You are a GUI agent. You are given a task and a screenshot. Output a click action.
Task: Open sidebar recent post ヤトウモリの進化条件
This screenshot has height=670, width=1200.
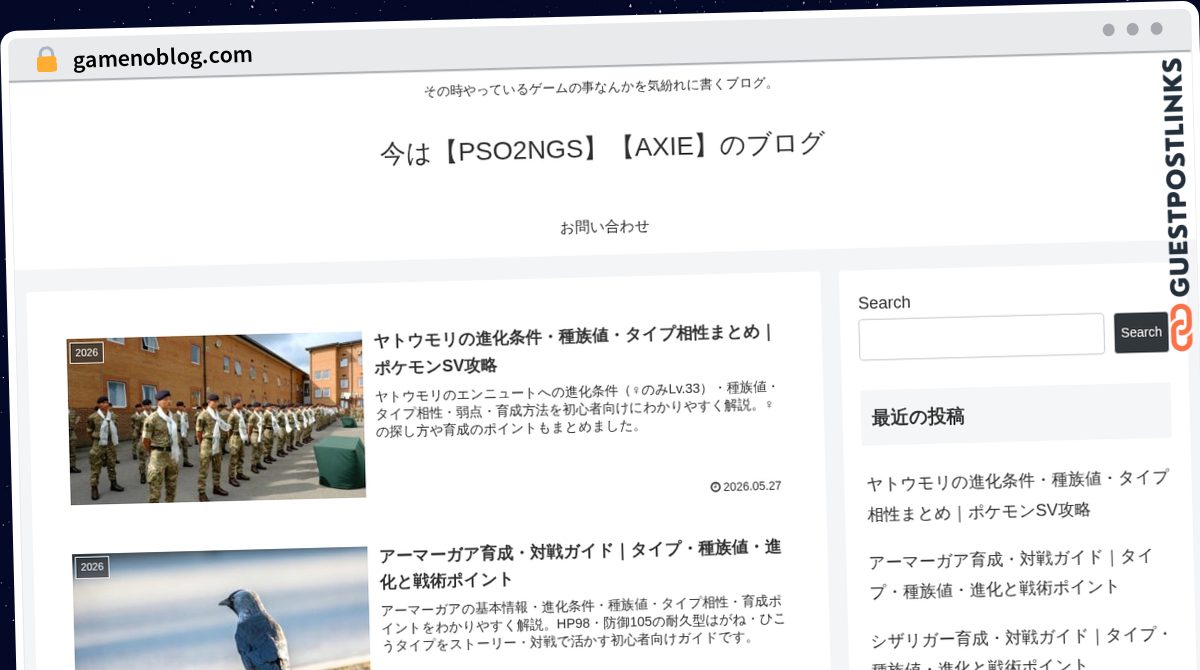[x=1017, y=495]
